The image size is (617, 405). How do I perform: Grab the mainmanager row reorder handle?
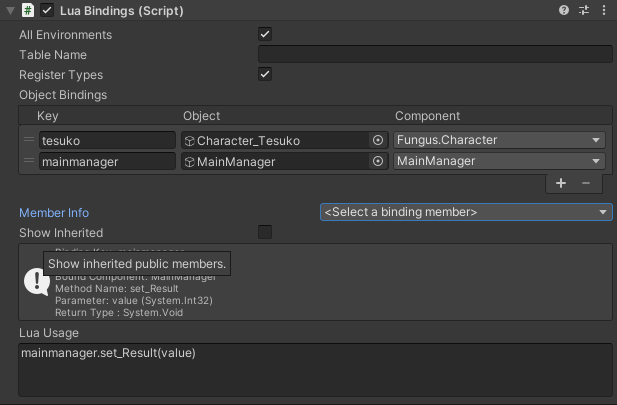28,161
